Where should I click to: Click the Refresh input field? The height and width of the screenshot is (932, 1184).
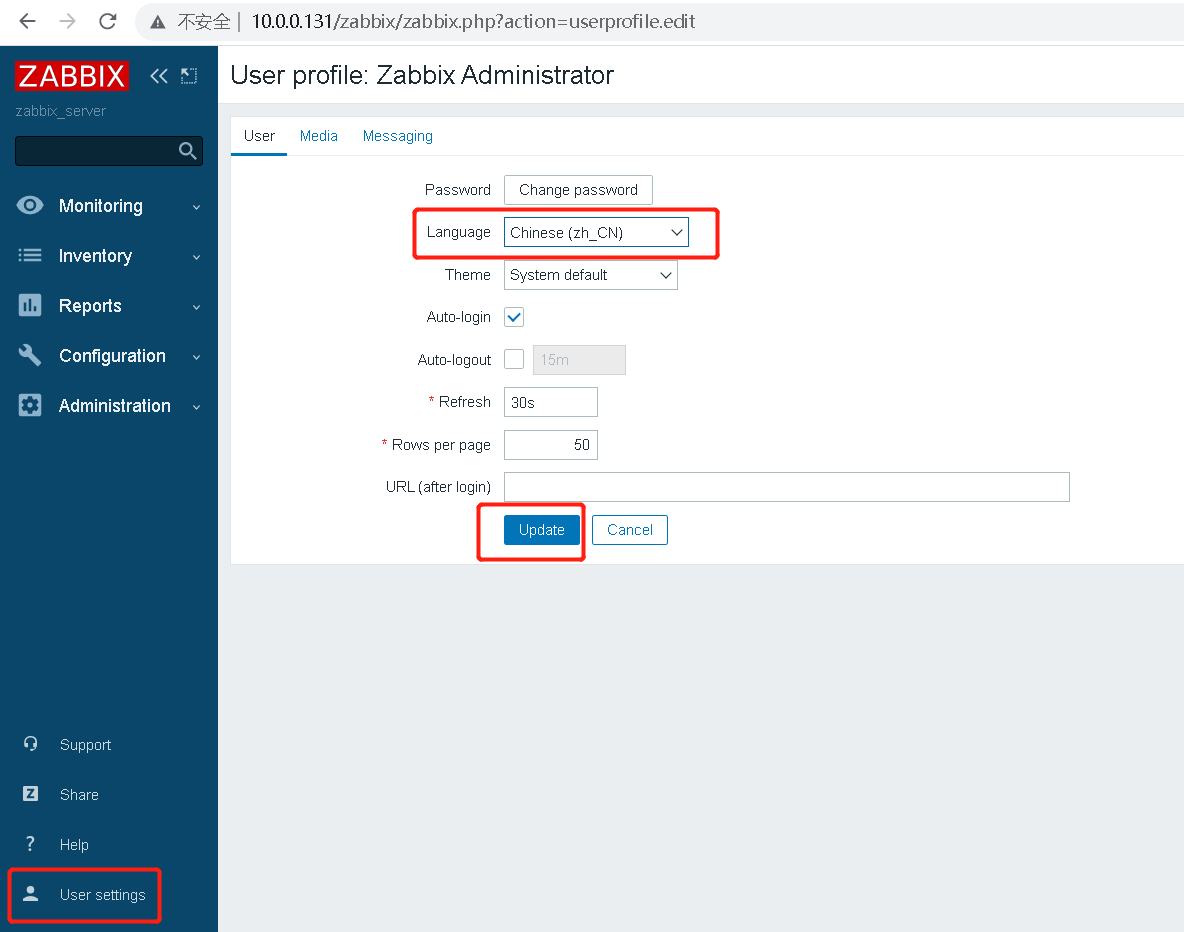[x=550, y=402]
